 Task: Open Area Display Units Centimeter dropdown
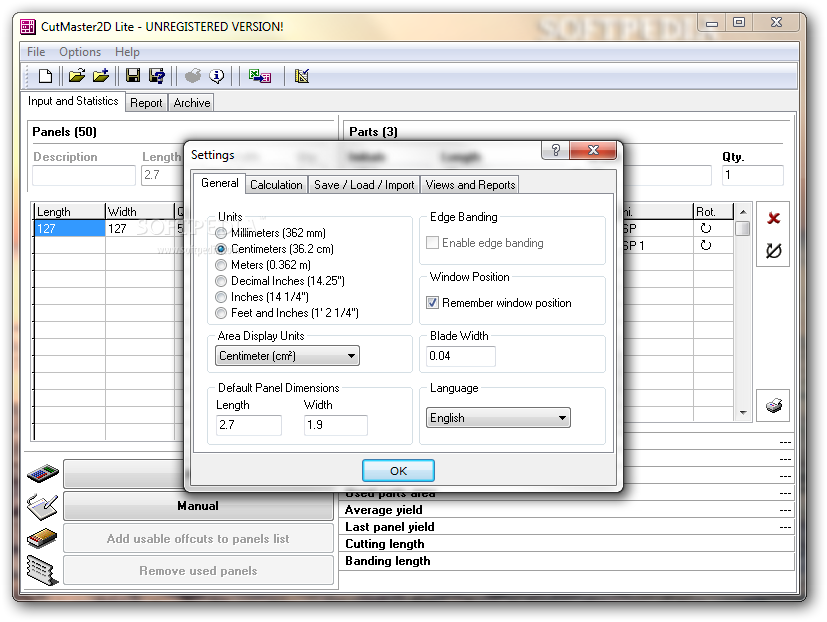[x=287, y=356]
